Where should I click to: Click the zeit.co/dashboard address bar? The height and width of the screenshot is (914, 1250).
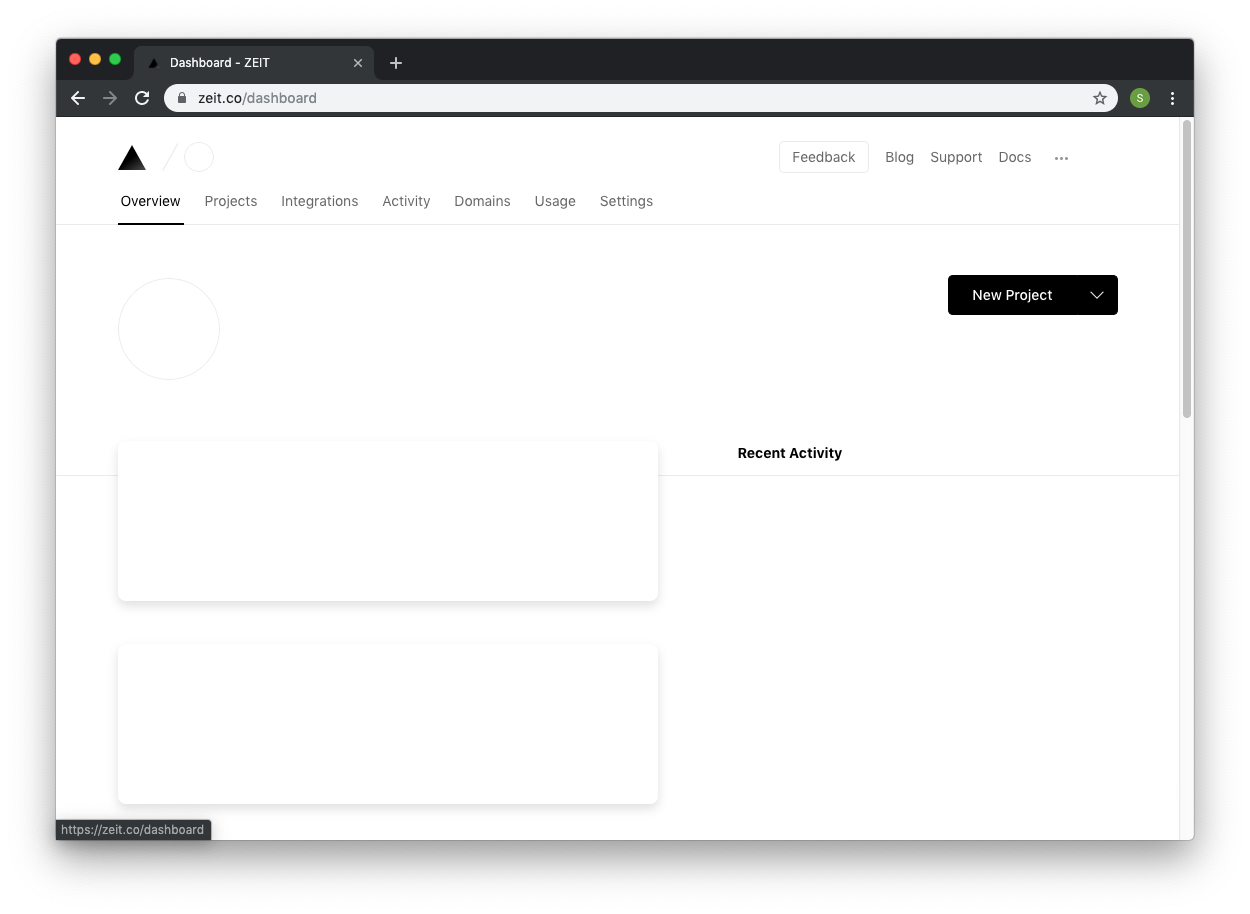tap(640, 98)
